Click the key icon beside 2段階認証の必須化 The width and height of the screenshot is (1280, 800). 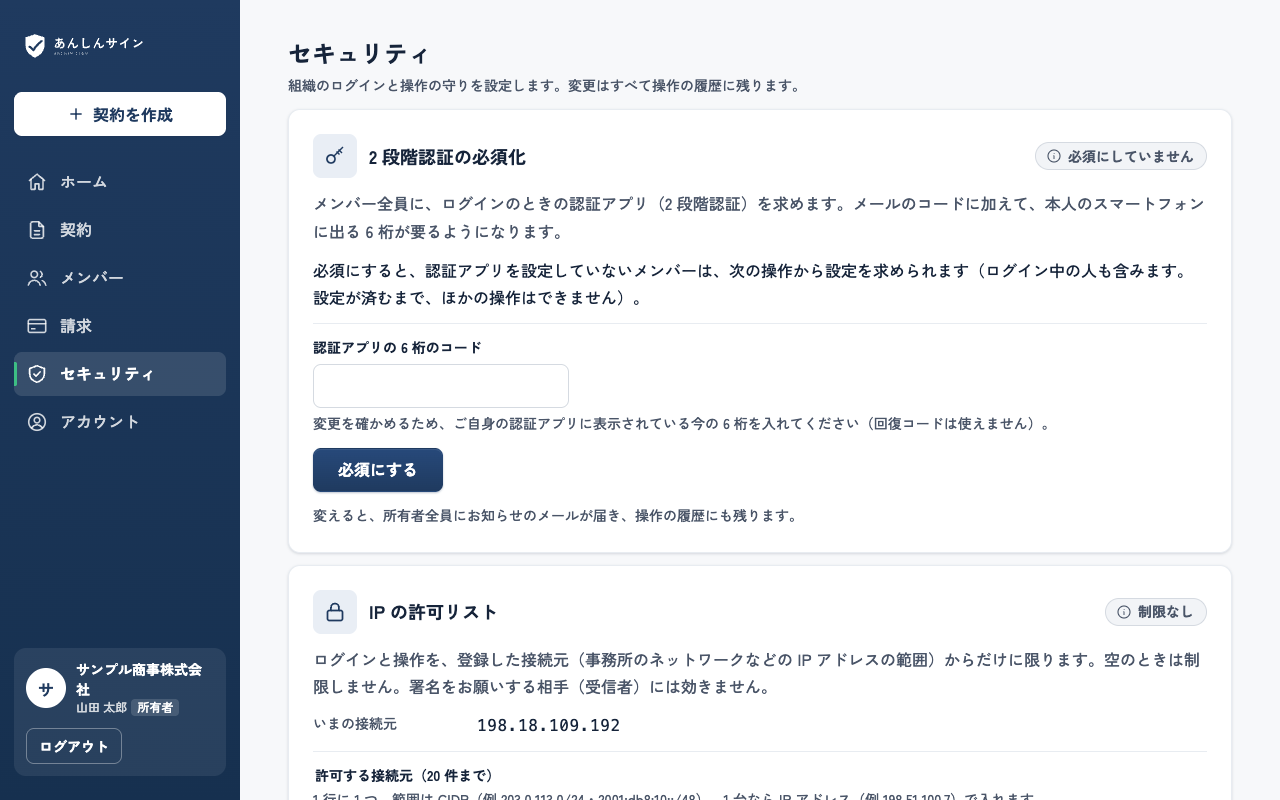coord(335,156)
